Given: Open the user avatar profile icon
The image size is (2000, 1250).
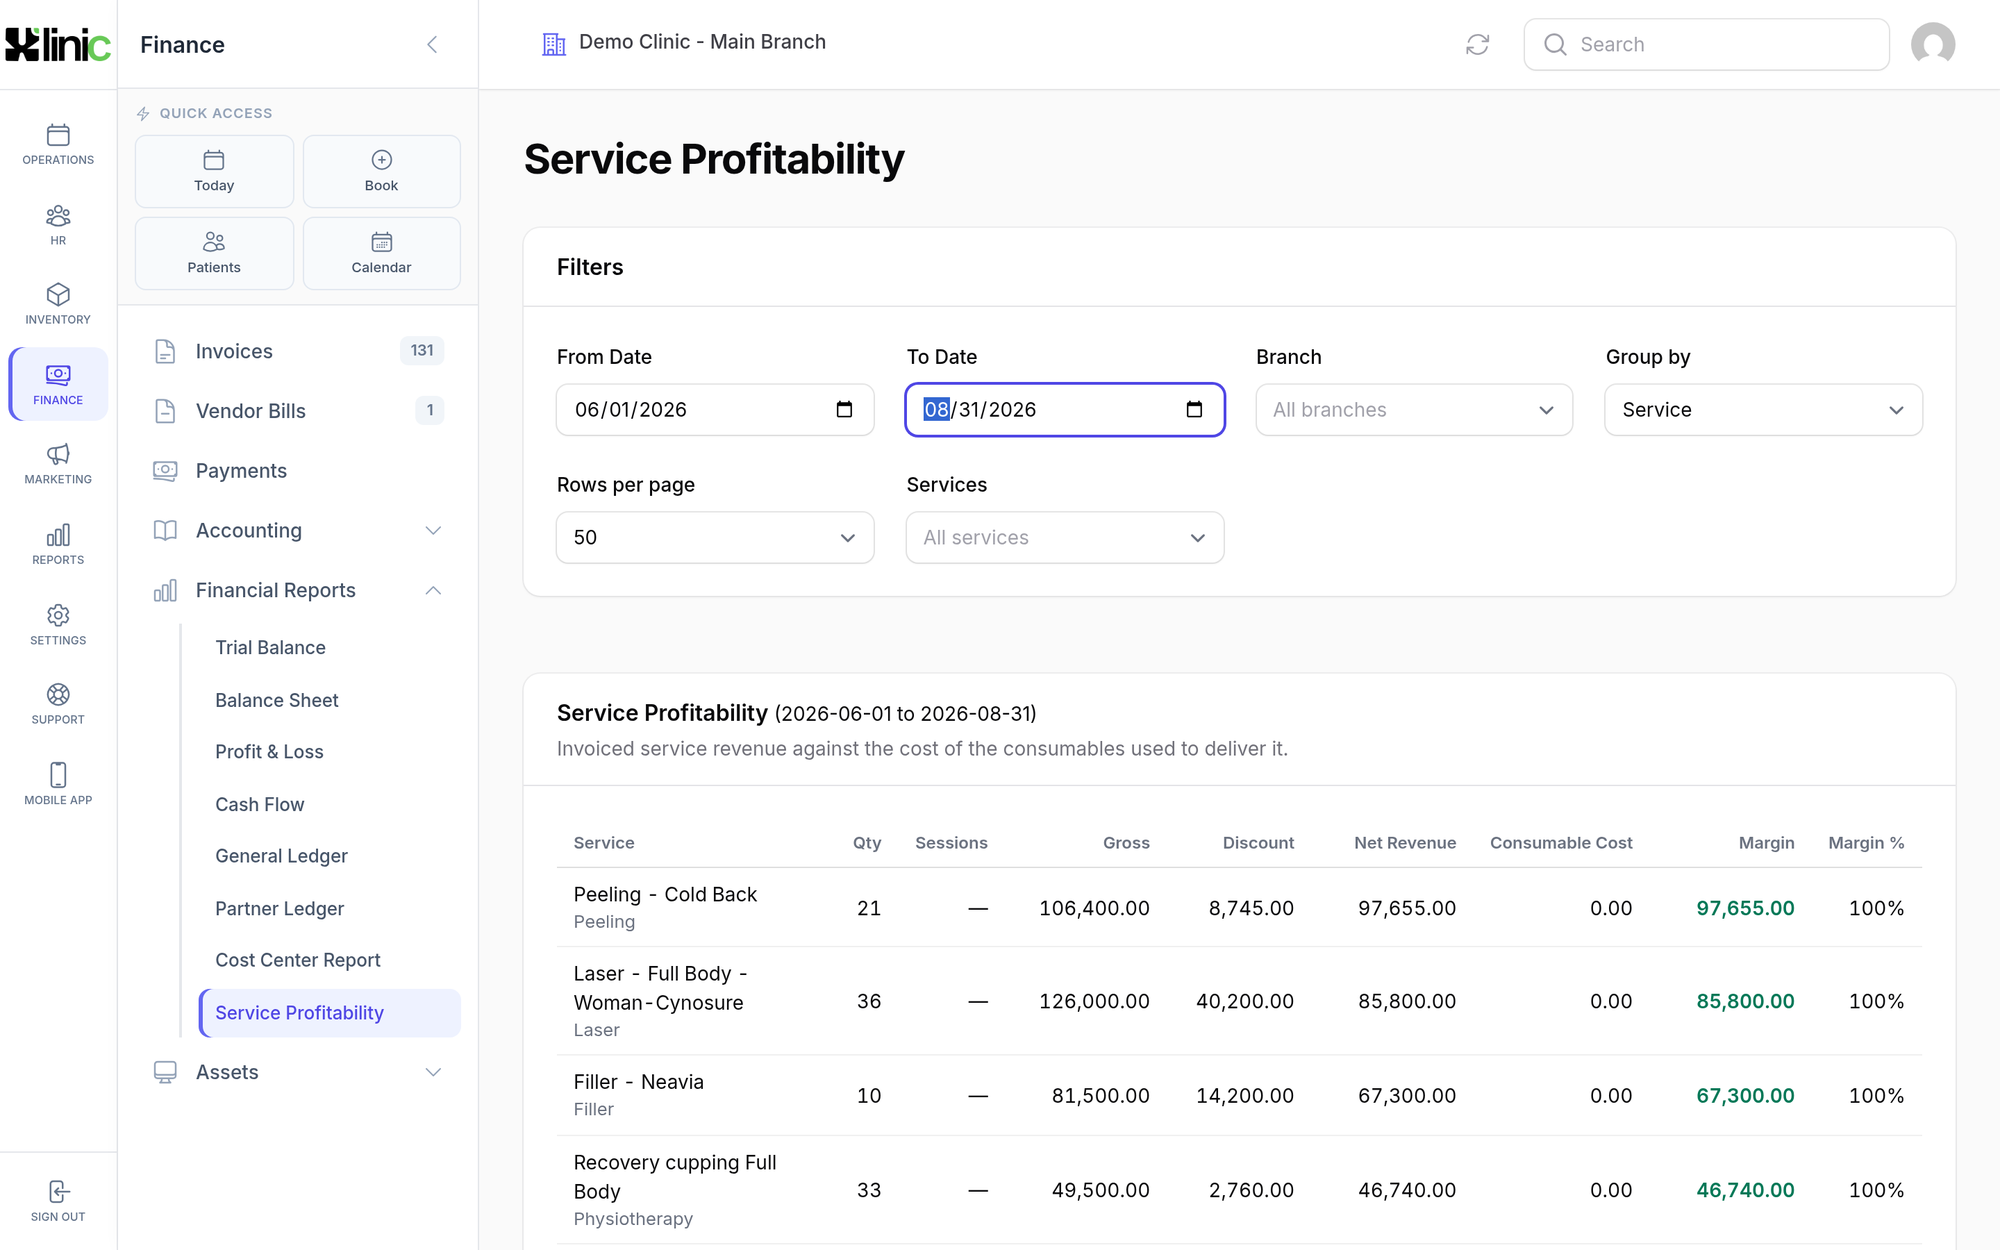Looking at the screenshot, I should click(x=1933, y=44).
